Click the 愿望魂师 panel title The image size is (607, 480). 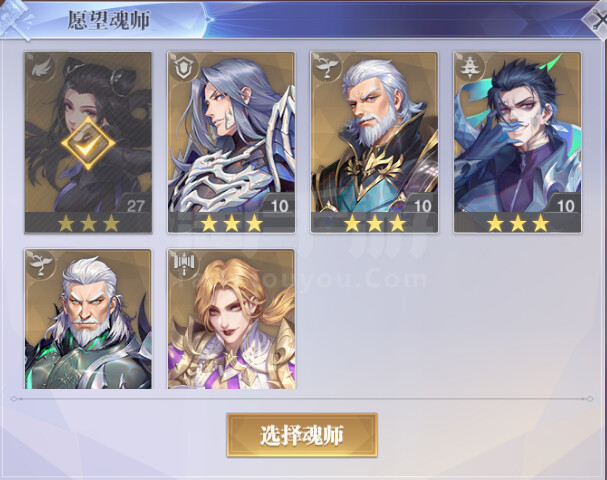pos(108,20)
